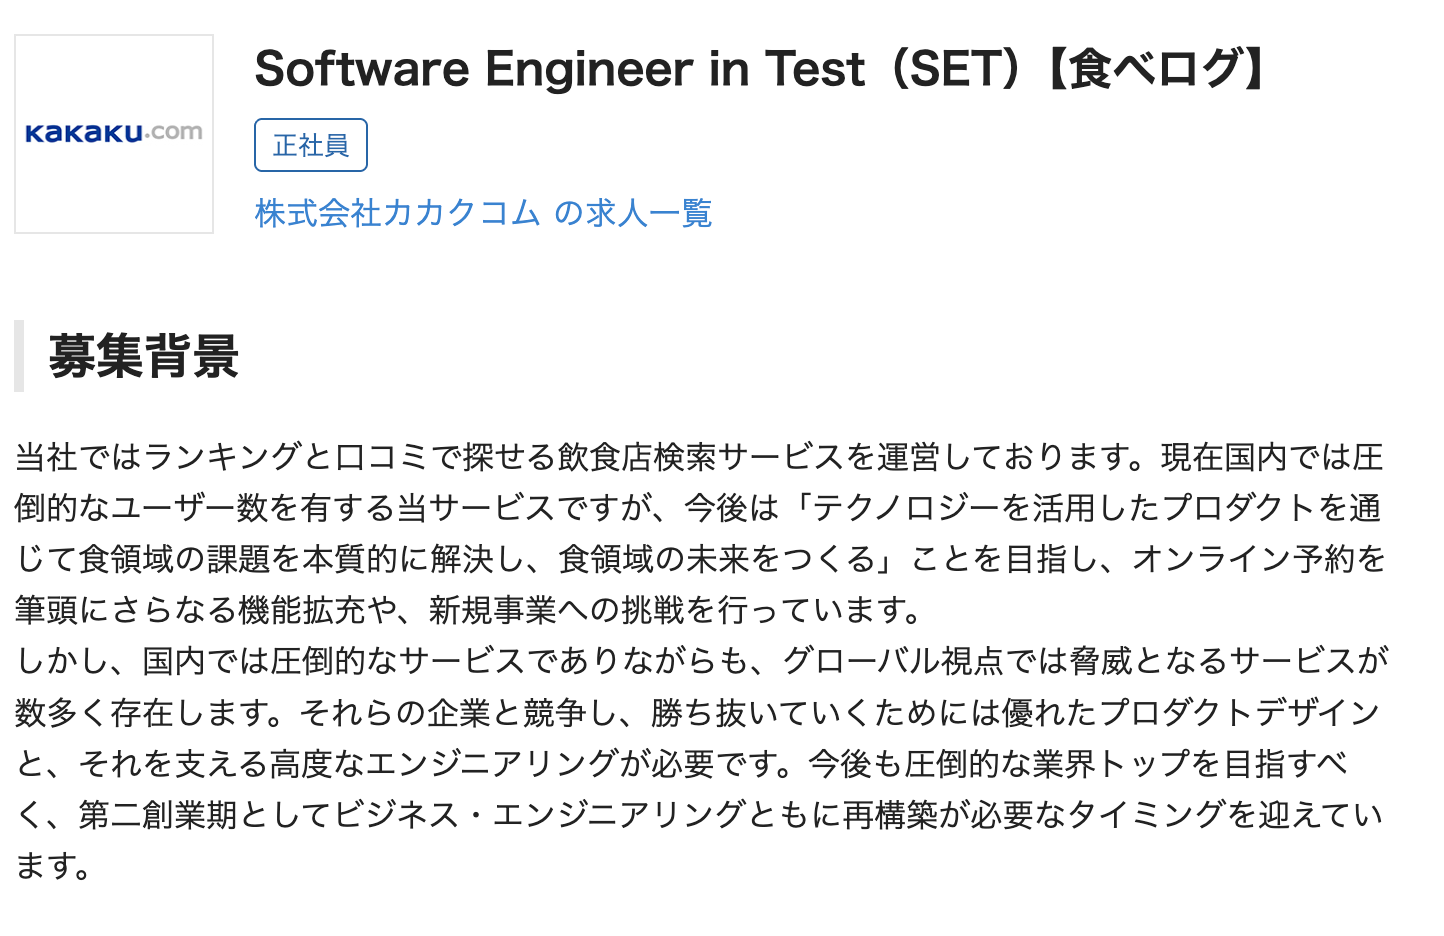This screenshot has width=1444, height=936.
Task: Click the phrase プロダクトデザイン
Action: pyautogui.click(x=1240, y=713)
